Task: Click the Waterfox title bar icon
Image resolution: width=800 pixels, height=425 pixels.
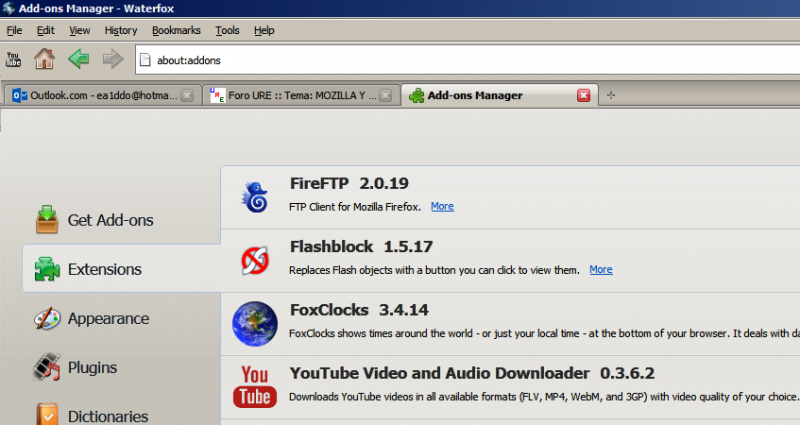Action: 9,8
